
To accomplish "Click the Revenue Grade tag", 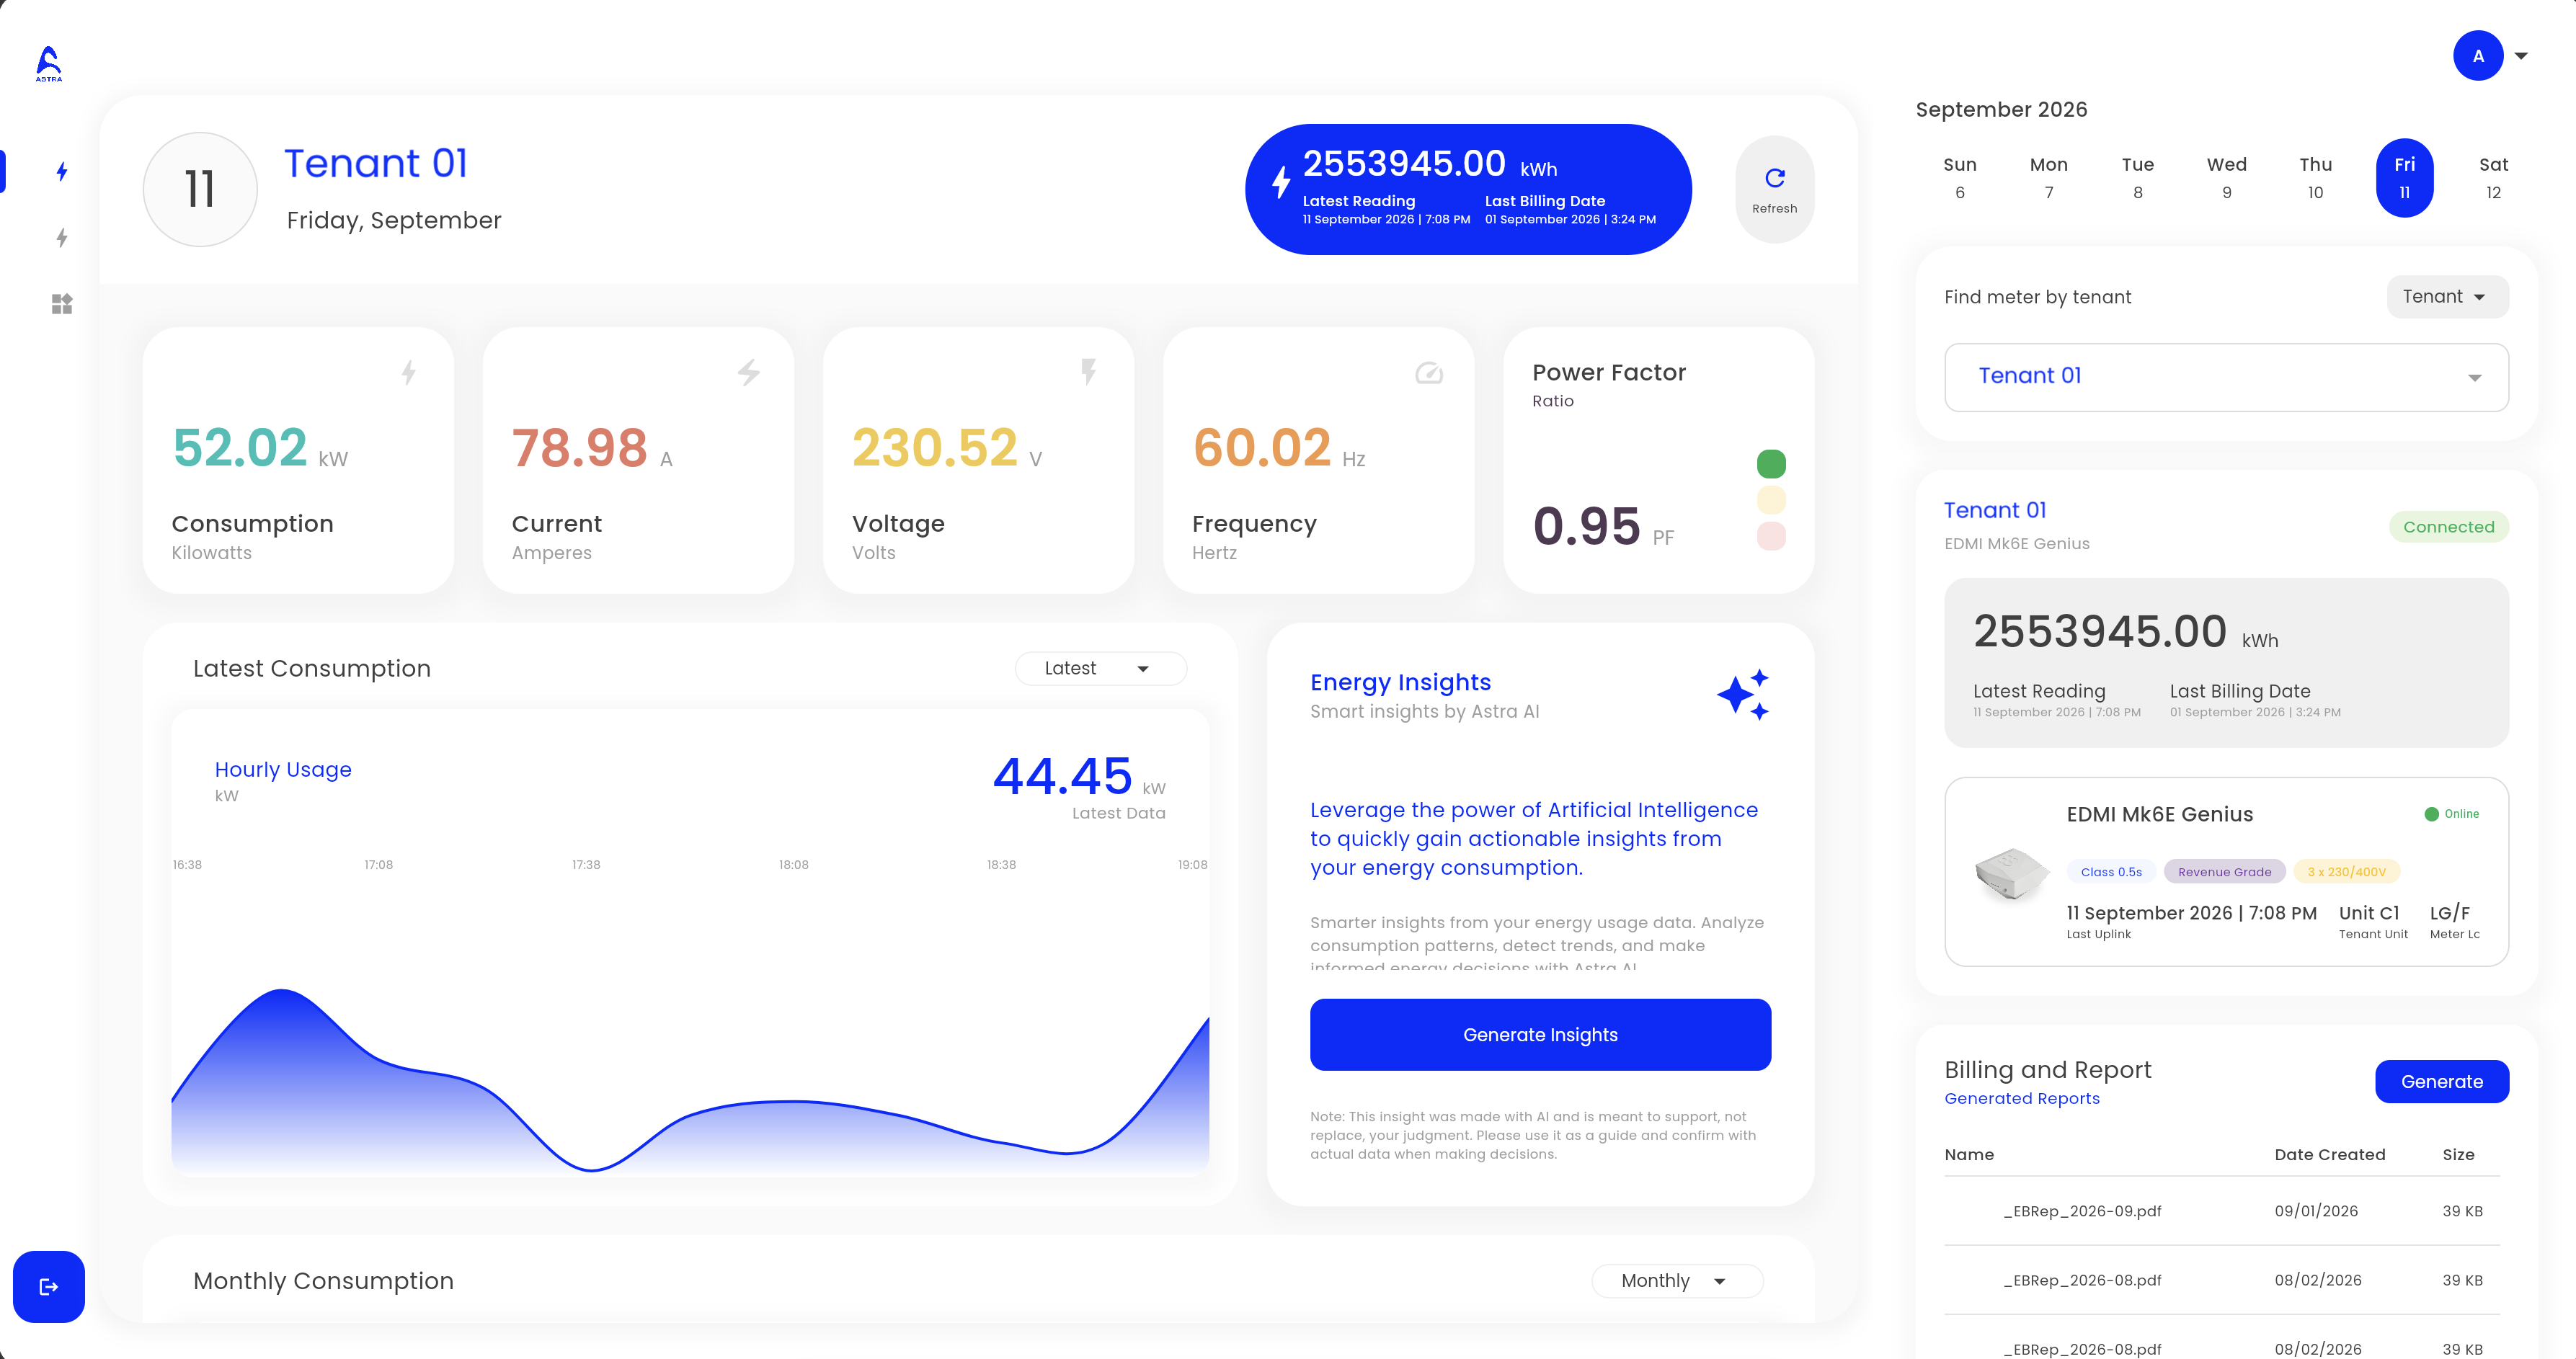I will [x=2224, y=872].
